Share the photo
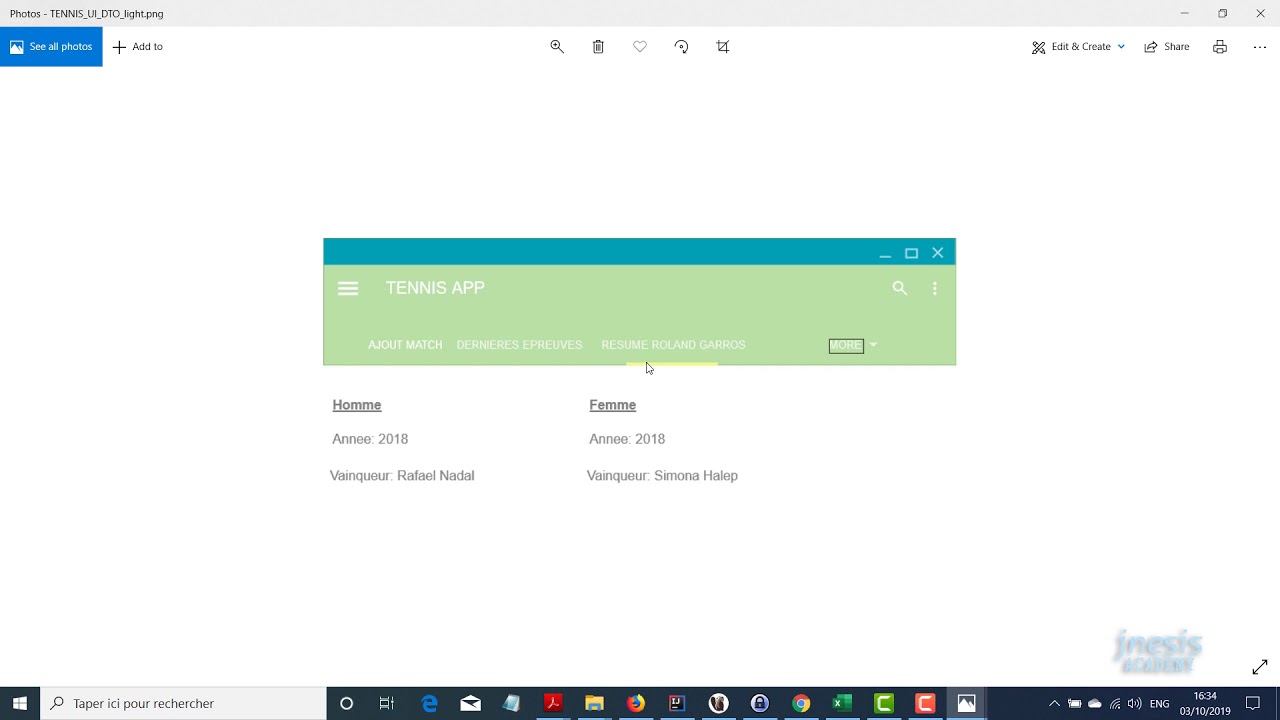This screenshot has width=1280, height=720. (1167, 47)
